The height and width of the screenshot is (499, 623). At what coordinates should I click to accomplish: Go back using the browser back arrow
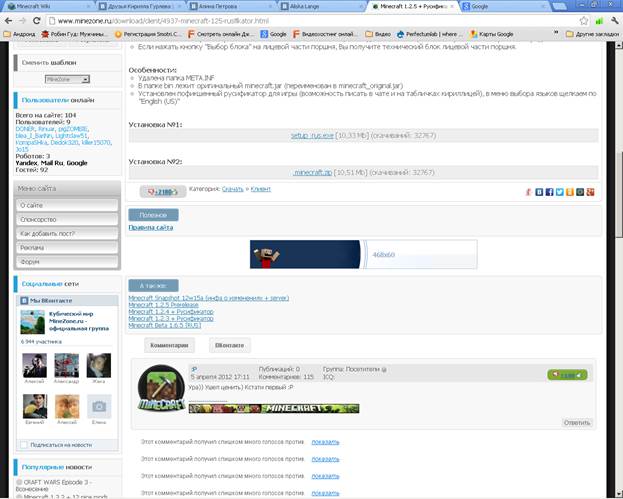(x=8, y=21)
